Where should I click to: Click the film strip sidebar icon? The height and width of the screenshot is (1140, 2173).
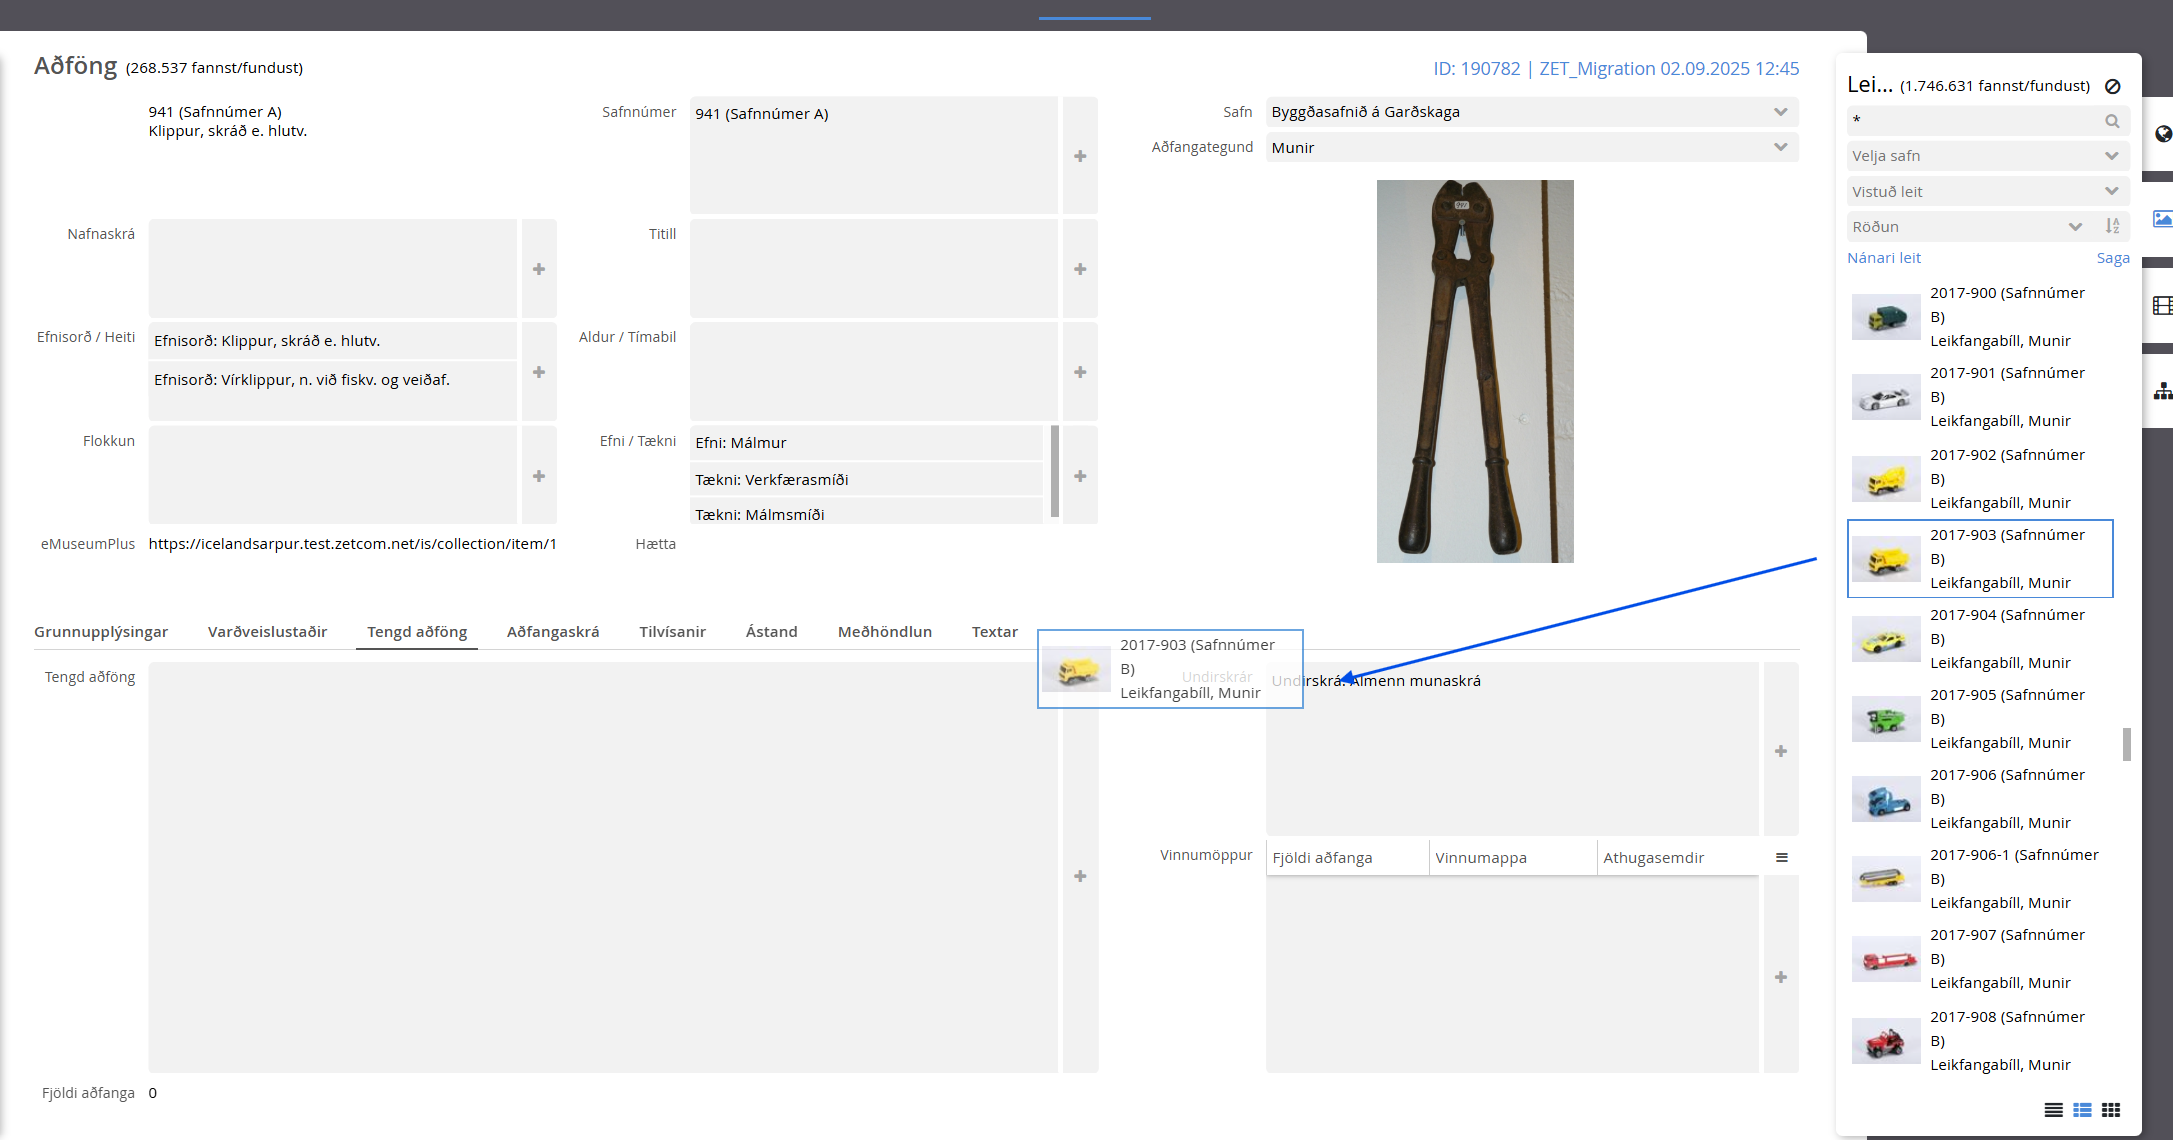click(2163, 306)
